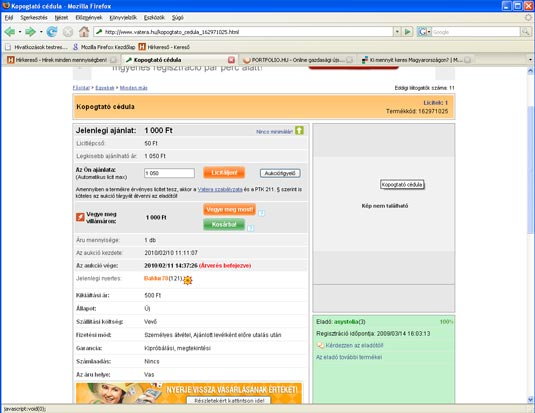
Task: Open the Könyvjelzők menu
Action: pyautogui.click(x=123, y=17)
